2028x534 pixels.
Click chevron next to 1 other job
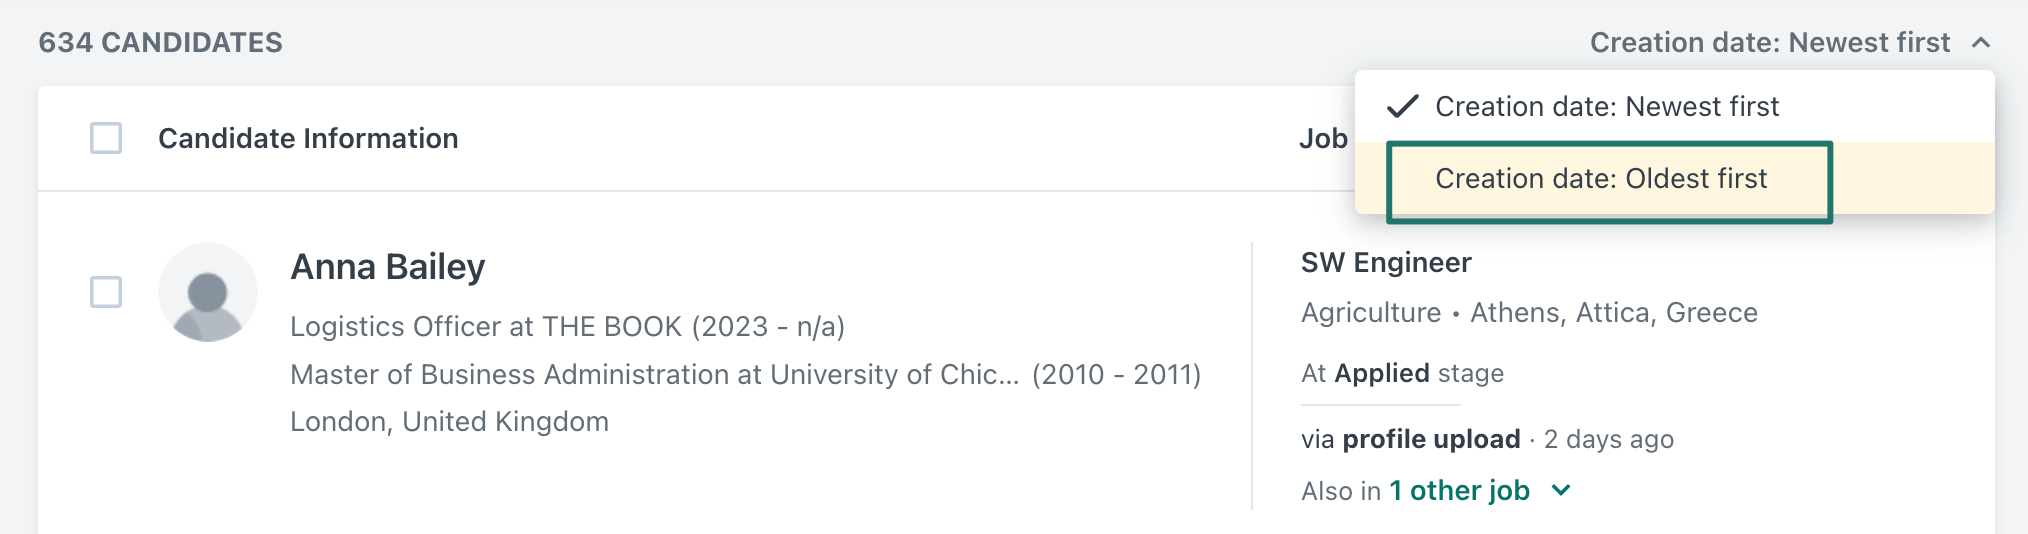1561,490
